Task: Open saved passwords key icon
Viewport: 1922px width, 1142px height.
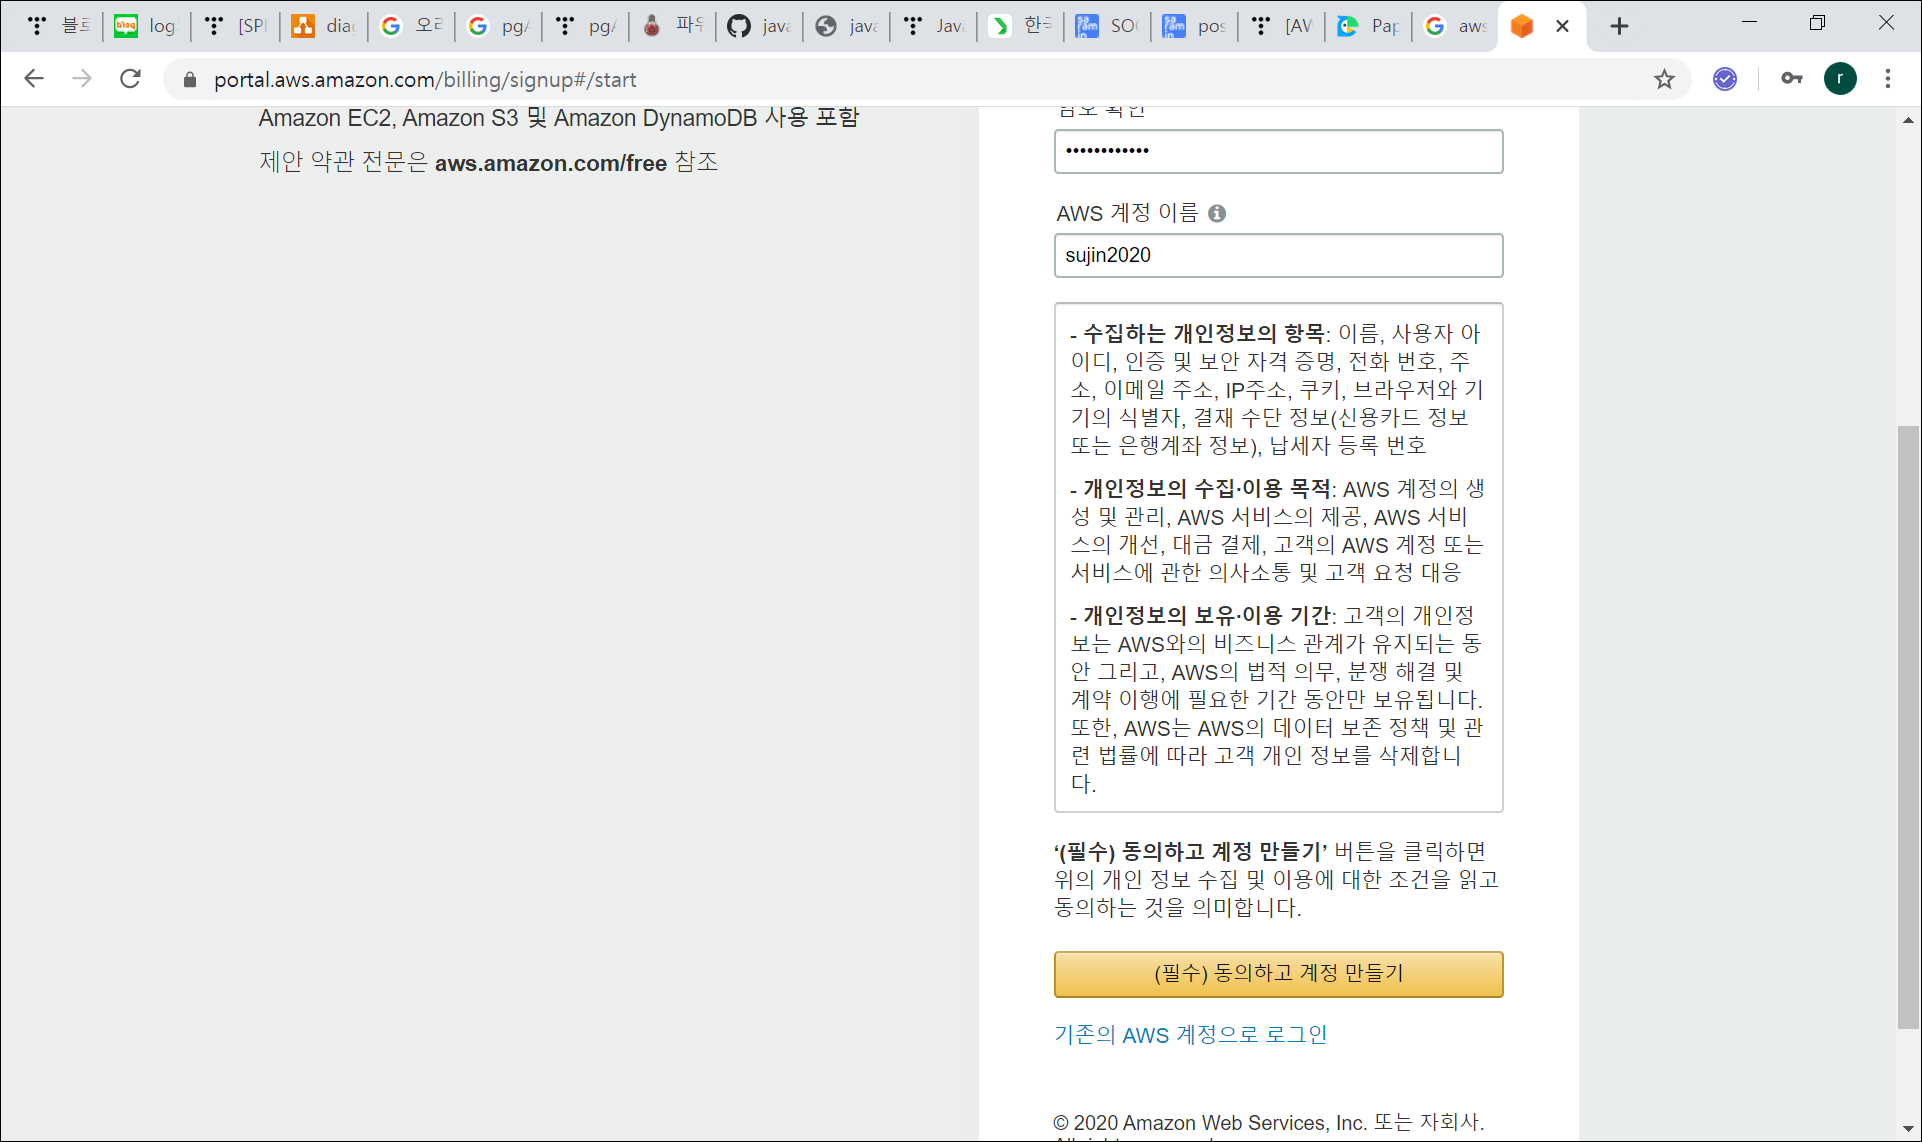Action: point(1791,79)
